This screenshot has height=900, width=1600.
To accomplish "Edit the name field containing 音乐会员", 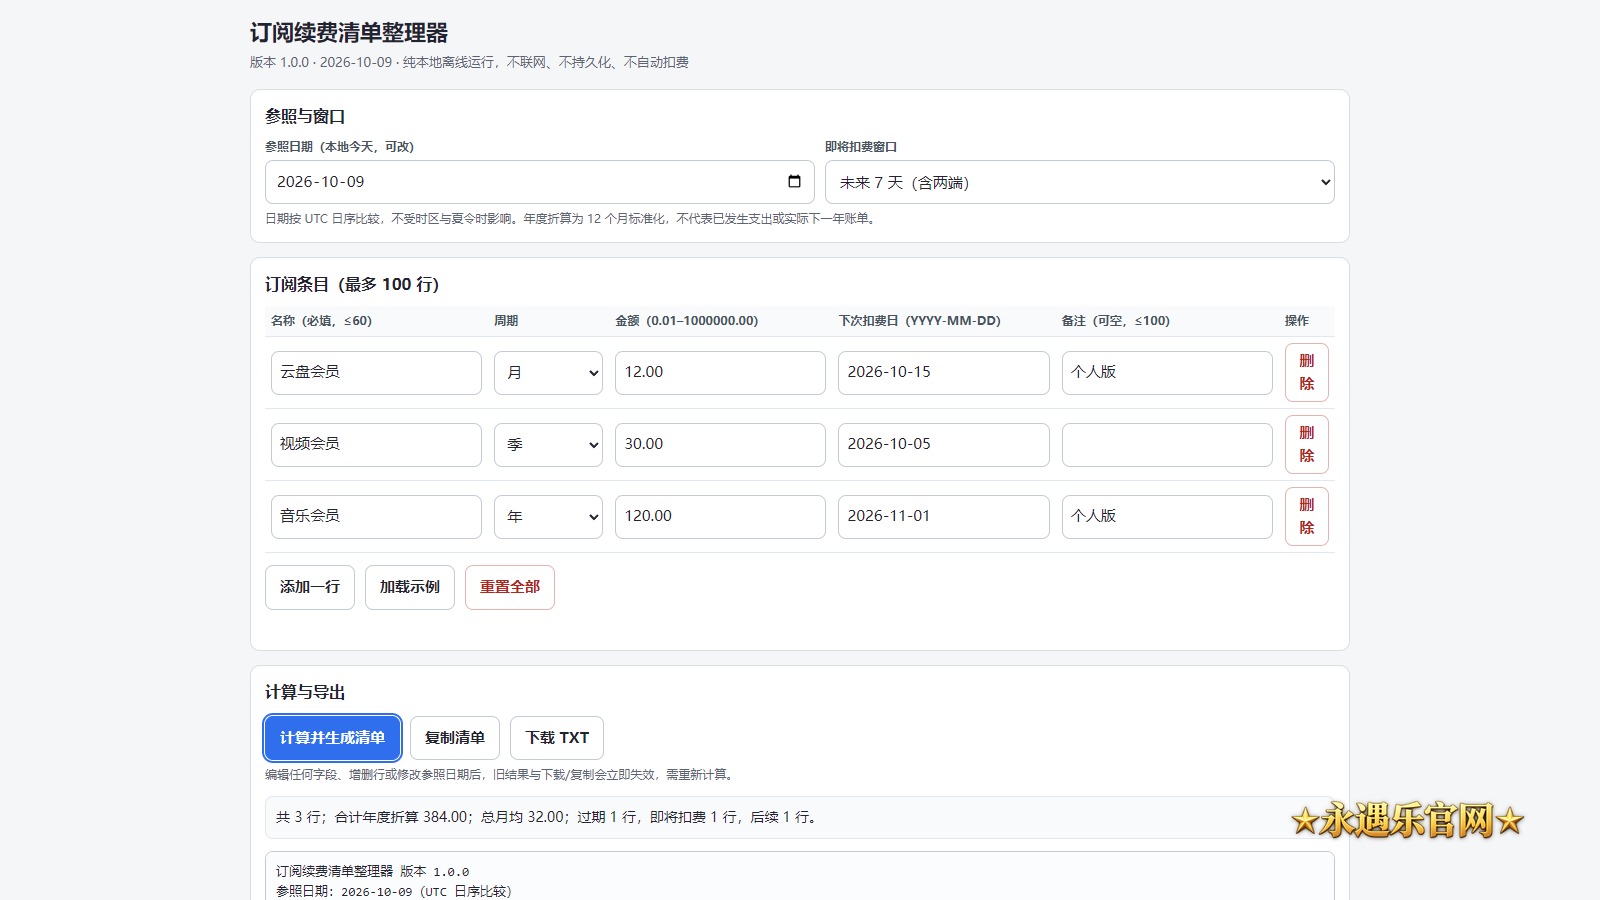I will [376, 516].
